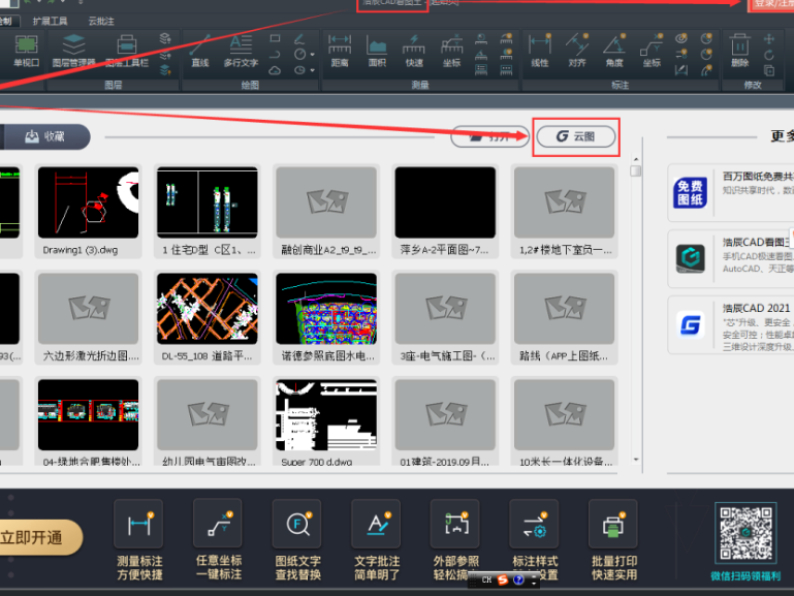Image resolution: width=794 pixels, height=596 pixels.
Task: Switch to the 云批注 ribbon tab
Action: (101, 21)
